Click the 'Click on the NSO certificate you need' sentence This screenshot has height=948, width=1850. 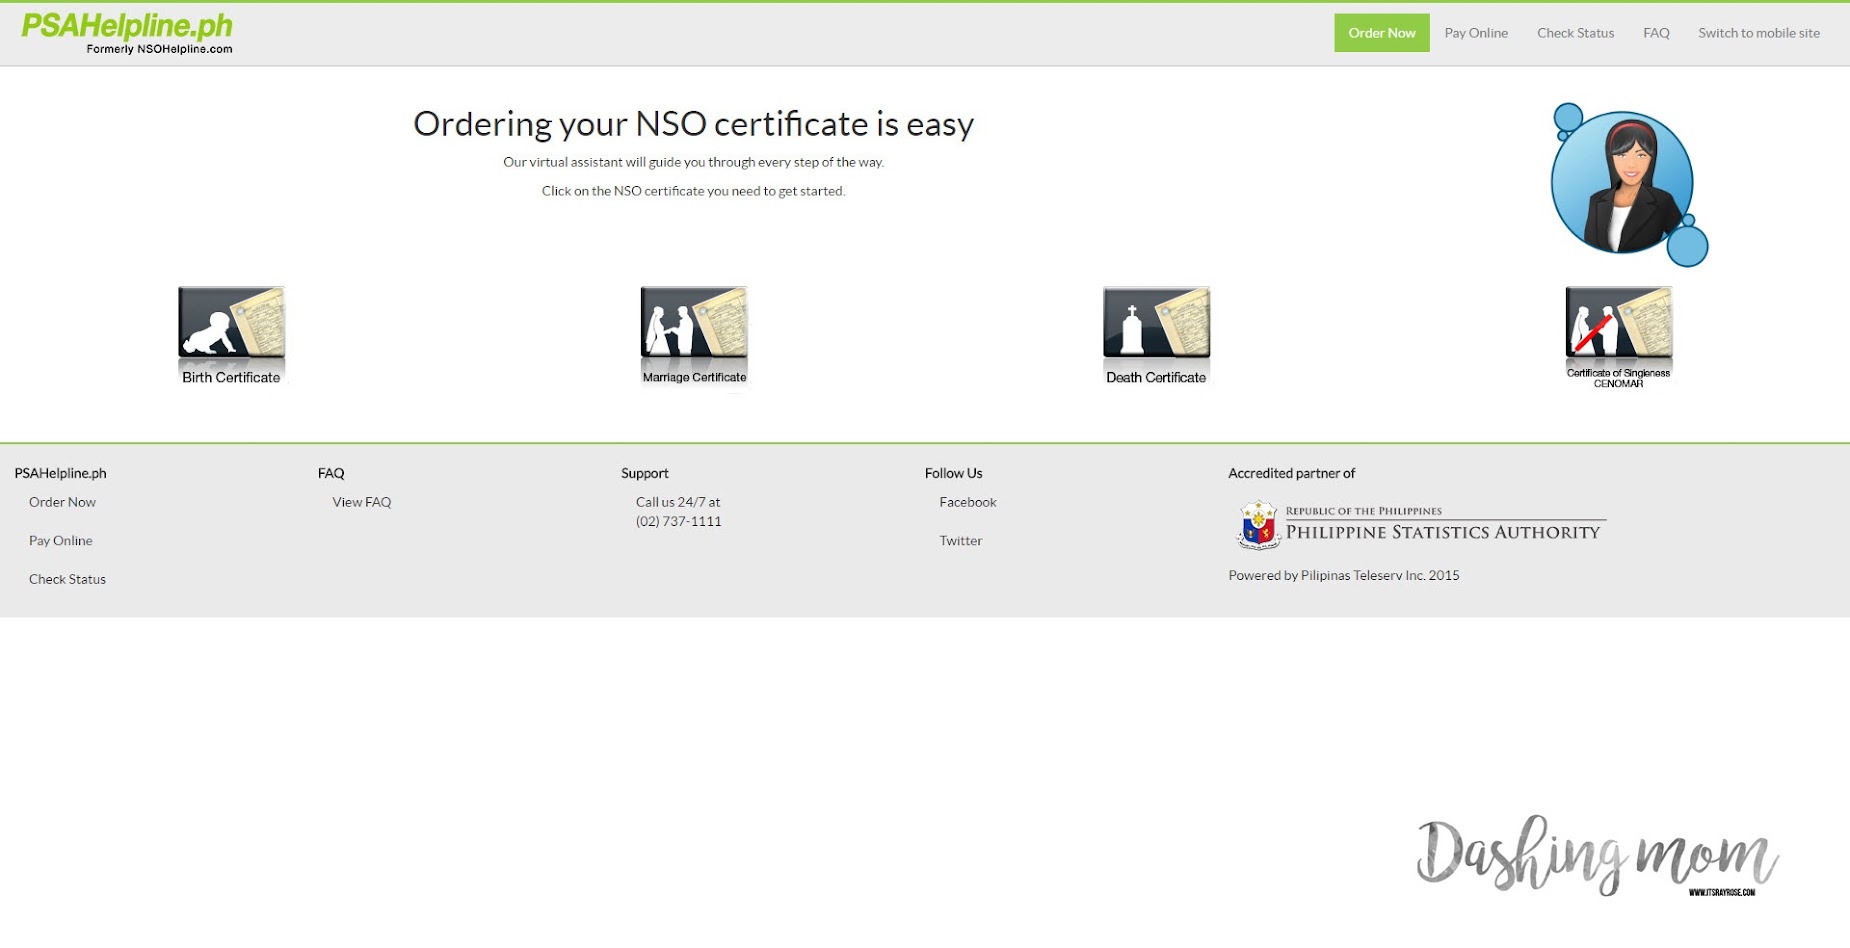coord(693,191)
